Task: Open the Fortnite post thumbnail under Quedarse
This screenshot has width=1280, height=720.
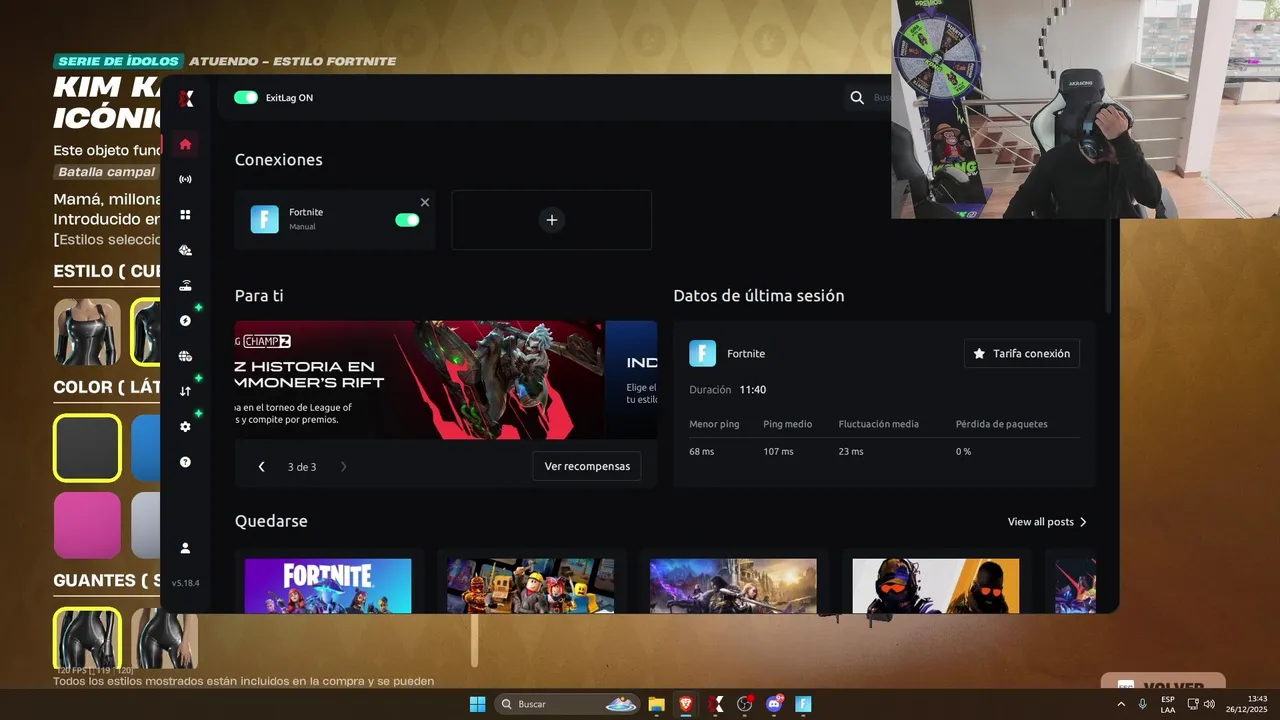Action: click(328, 586)
